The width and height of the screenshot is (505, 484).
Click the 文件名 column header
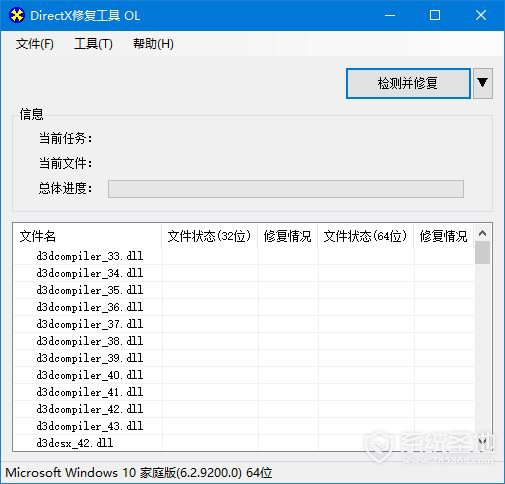coord(87,236)
